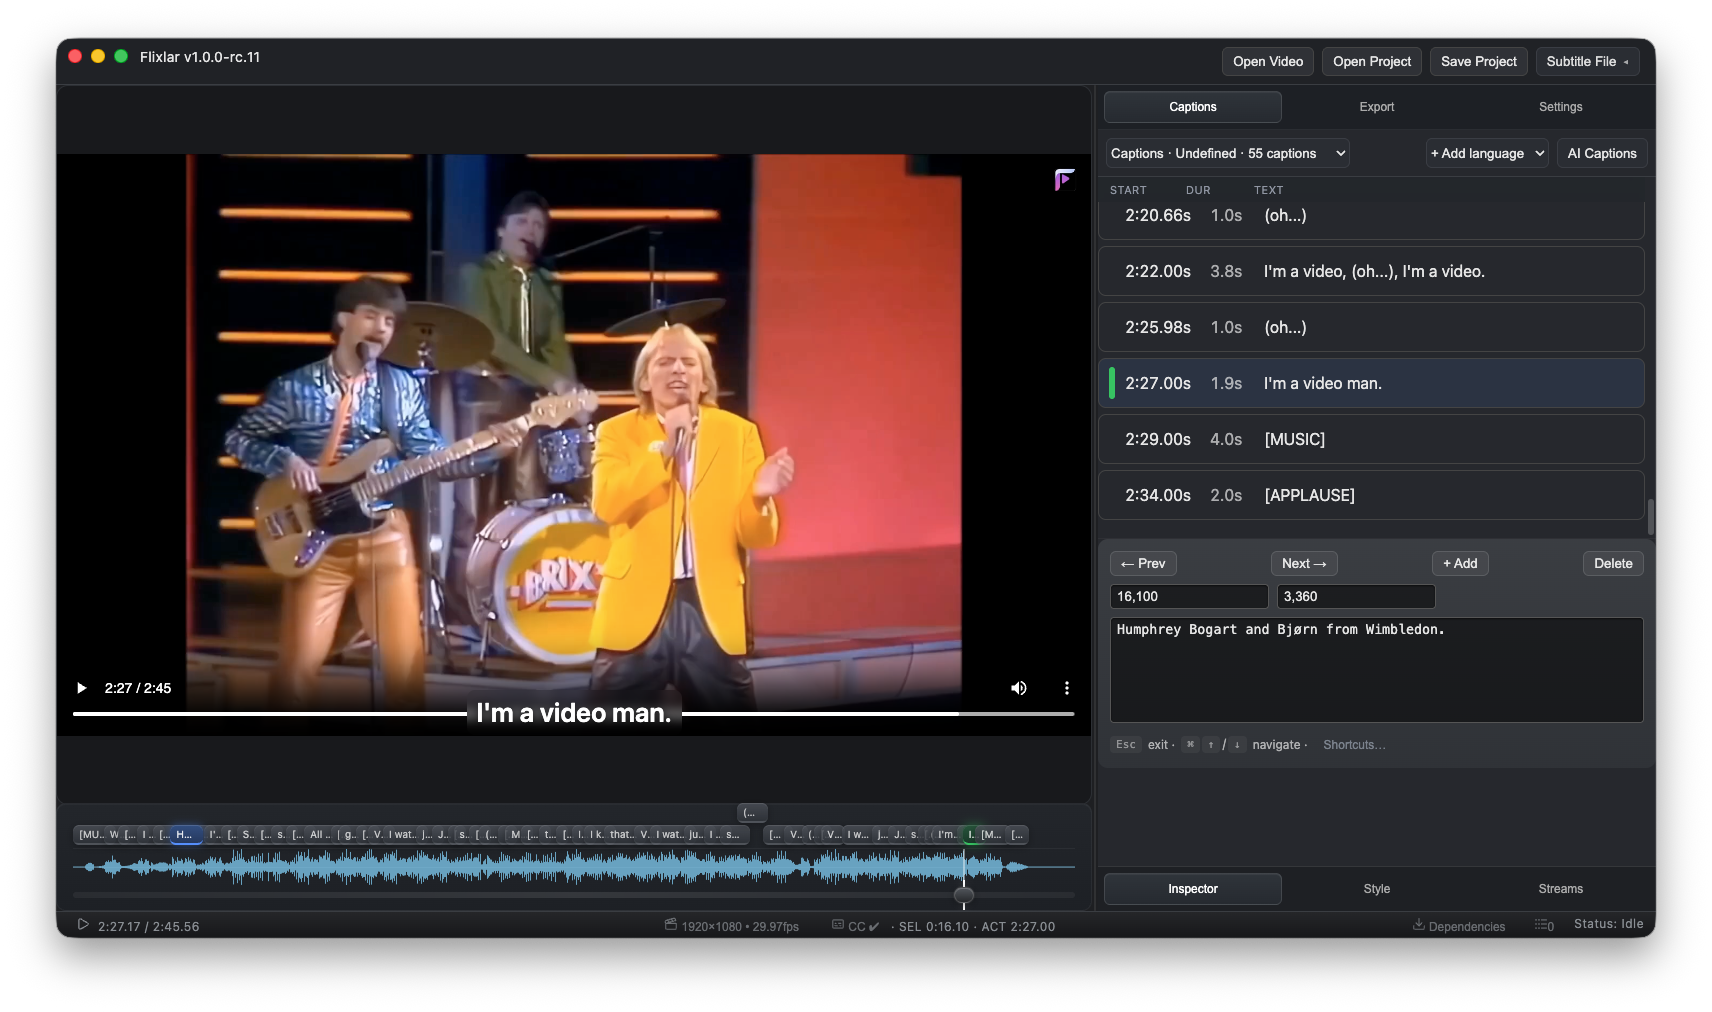Go to next caption with Next button
The image size is (1712, 1012).
pos(1304,564)
